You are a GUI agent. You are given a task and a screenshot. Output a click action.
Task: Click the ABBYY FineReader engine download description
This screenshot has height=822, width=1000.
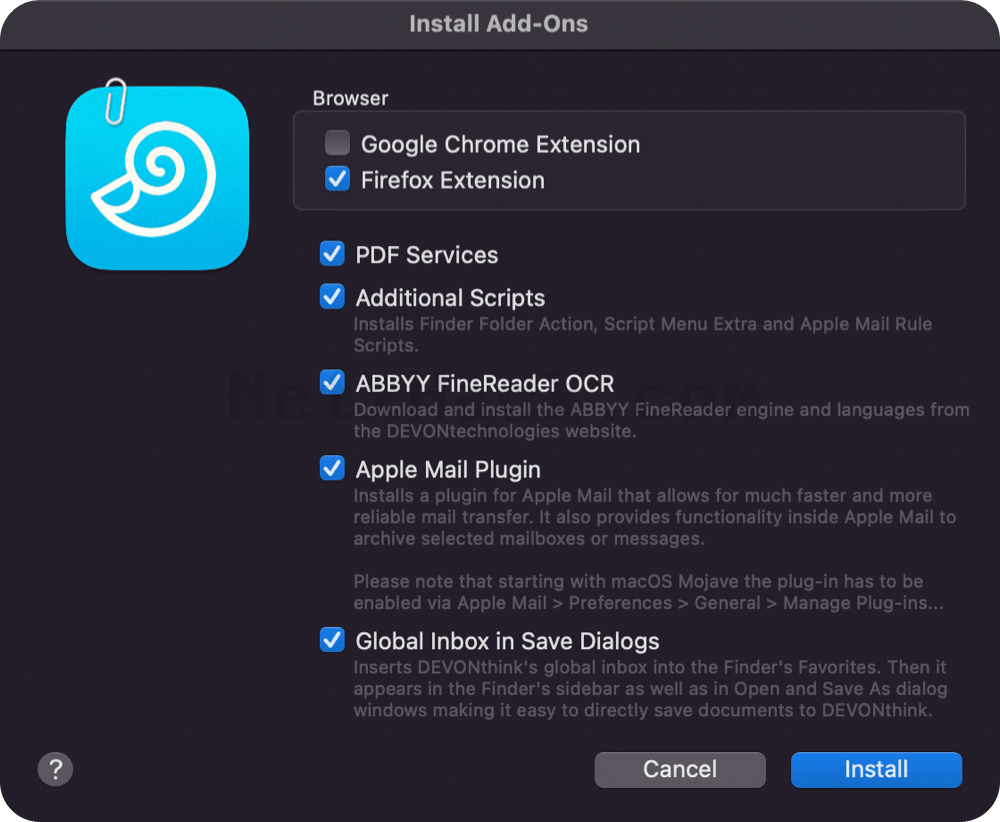click(x=661, y=420)
